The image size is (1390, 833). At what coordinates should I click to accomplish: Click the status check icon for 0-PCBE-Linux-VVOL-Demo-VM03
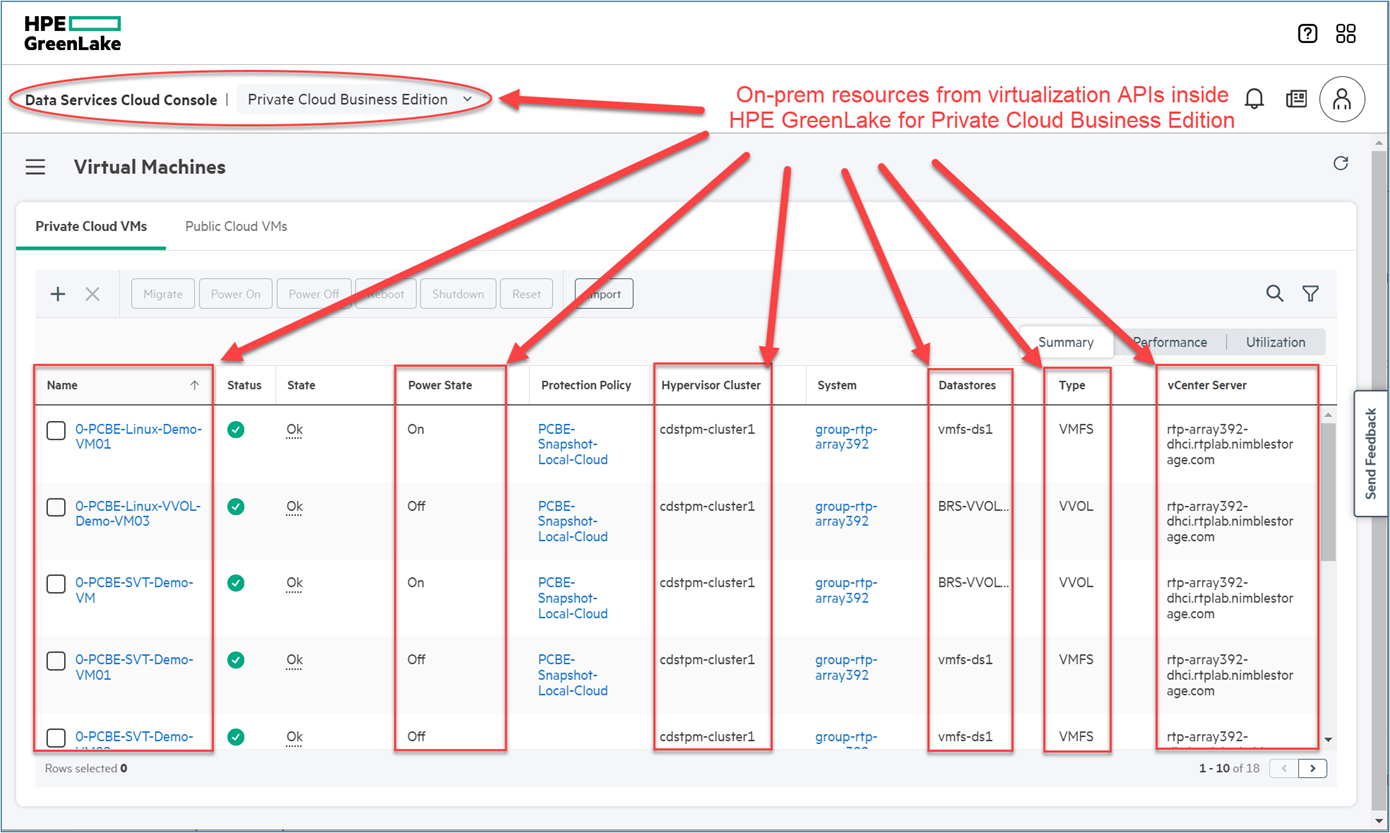click(236, 507)
